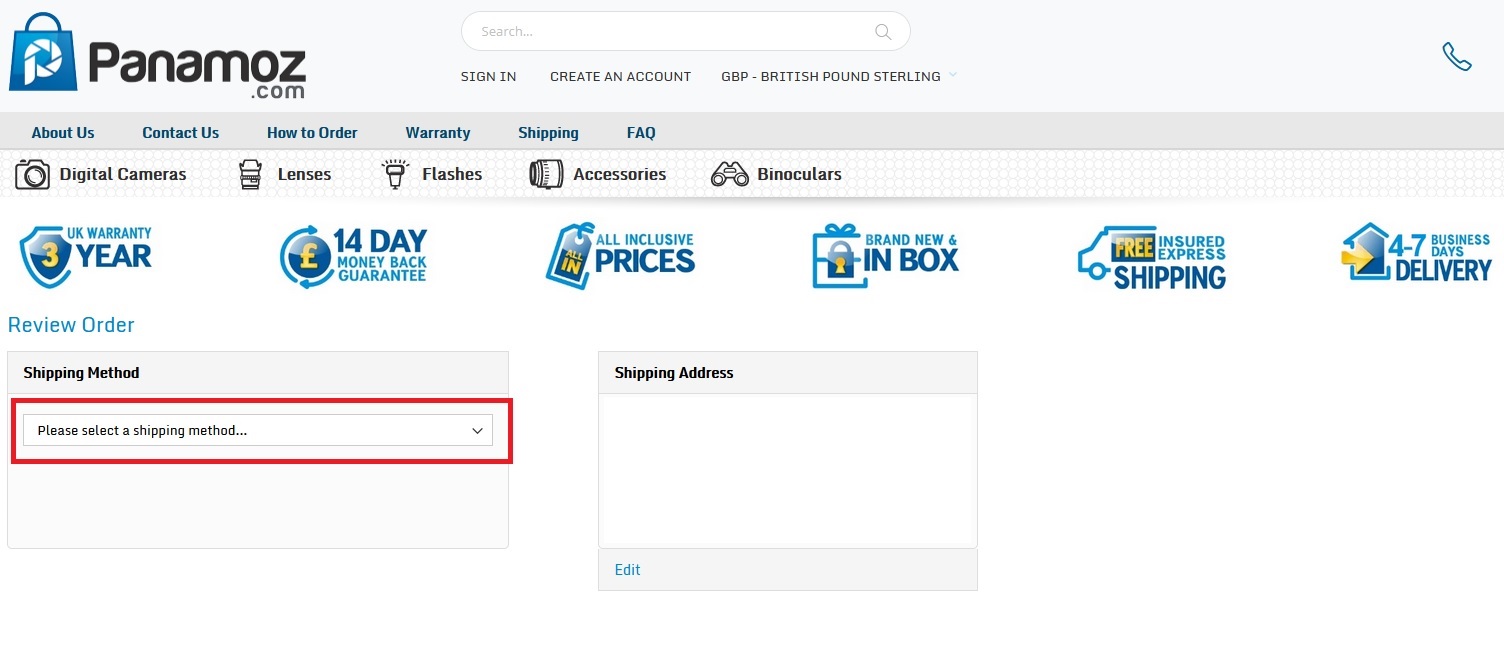Open the Lenses category

(x=304, y=174)
